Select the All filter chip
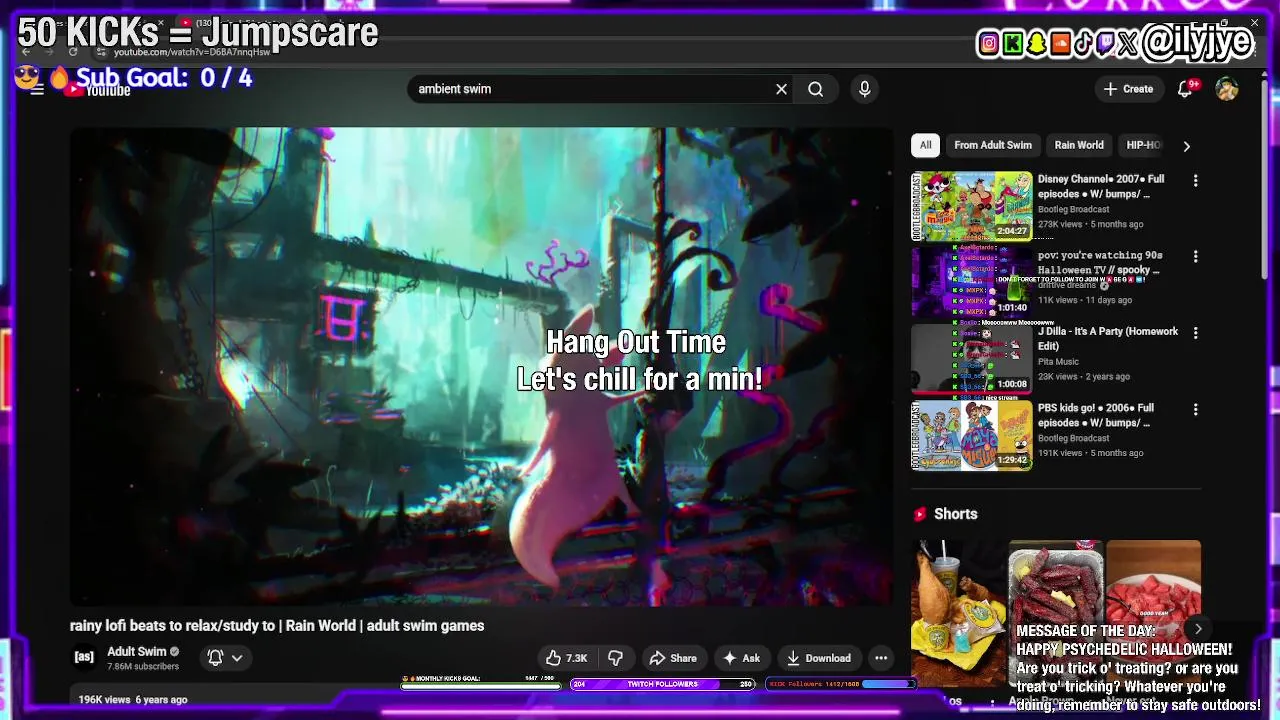The image size is (1280, 720). click(x=926, y=146)
